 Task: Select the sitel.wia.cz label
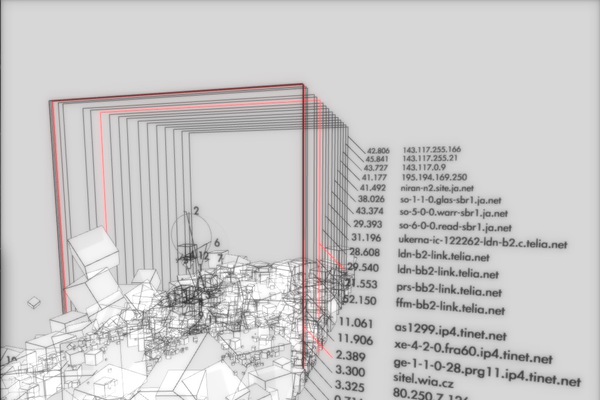tap(424, 381)
